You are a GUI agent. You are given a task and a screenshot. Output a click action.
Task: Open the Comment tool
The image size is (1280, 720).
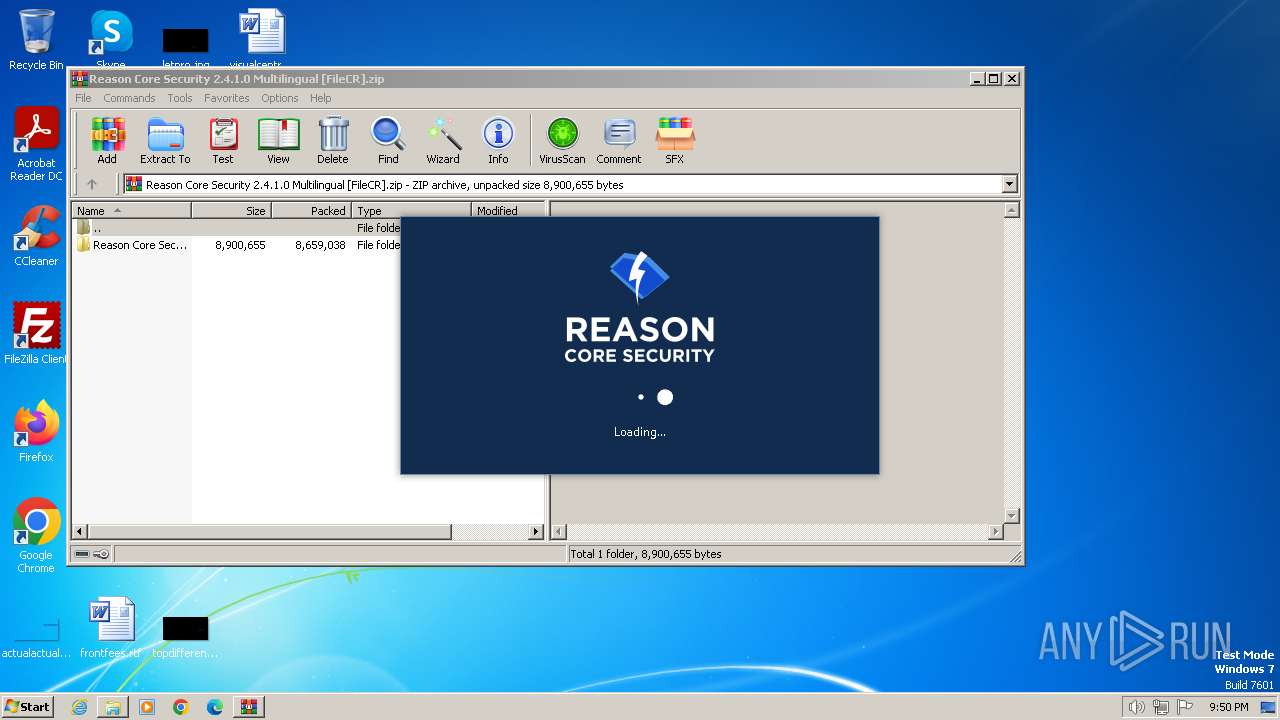coord(619,140)
